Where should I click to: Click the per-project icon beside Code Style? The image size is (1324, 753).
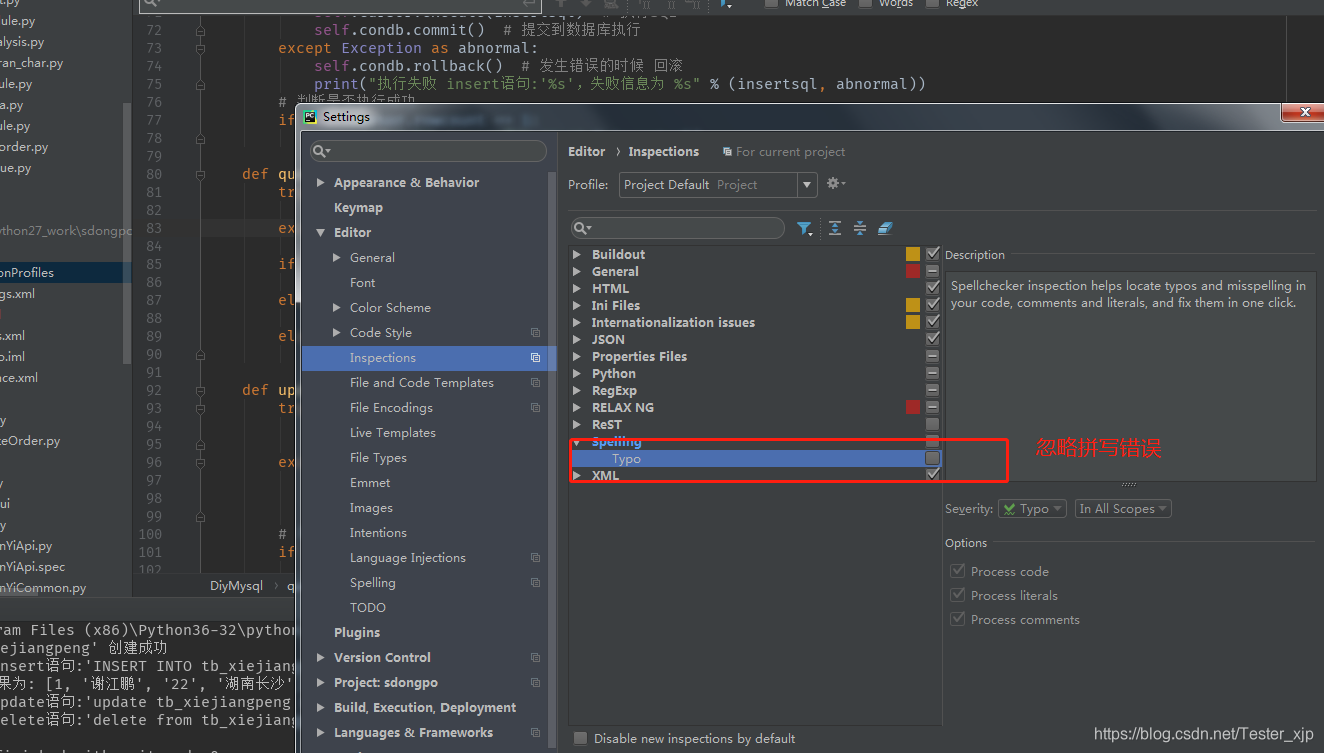535,333
